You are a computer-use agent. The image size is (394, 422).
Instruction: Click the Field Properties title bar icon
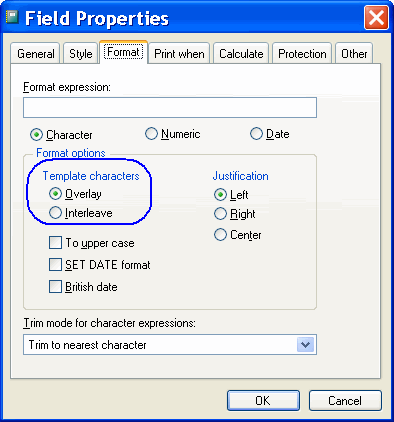(x=12, y=17)
